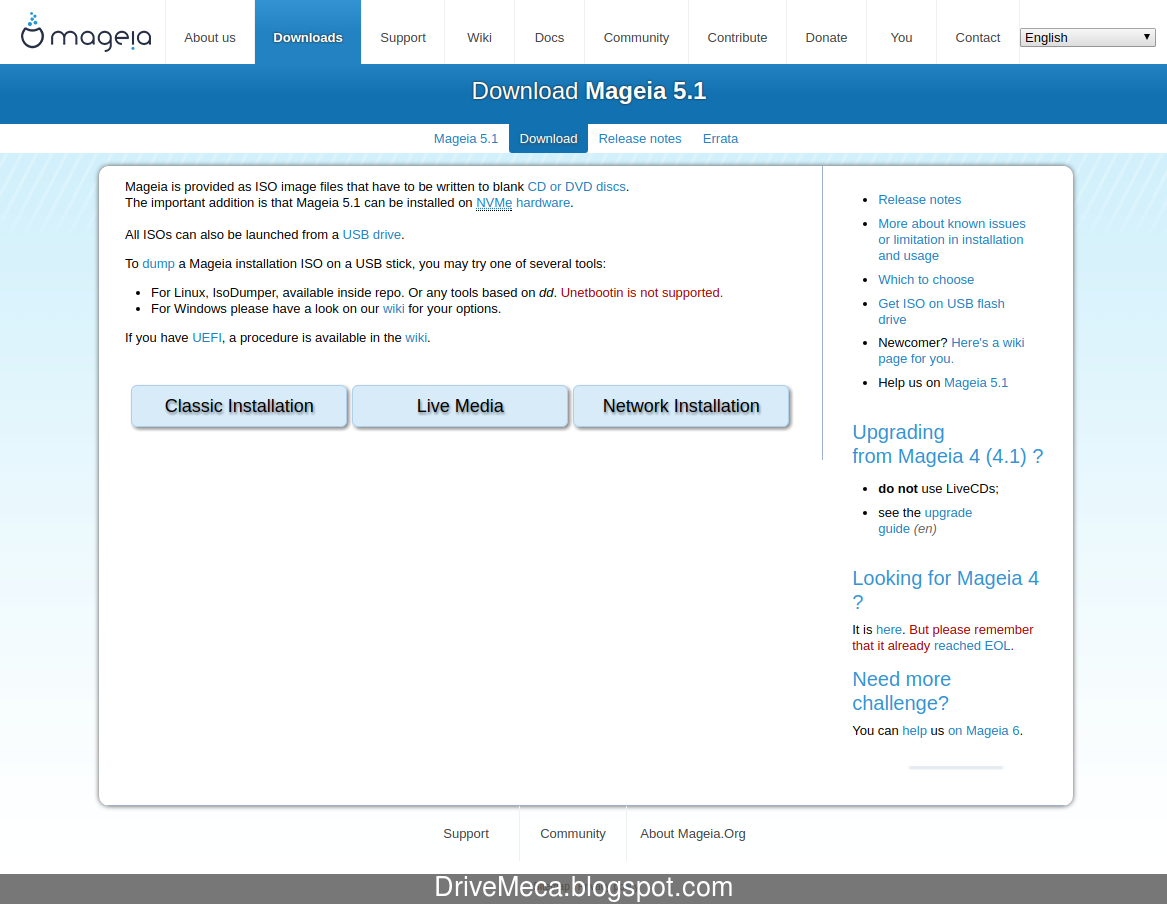Open the USB drive link
The height and width of the screenshot is (904, 1167).
click(x=371, y=234)
